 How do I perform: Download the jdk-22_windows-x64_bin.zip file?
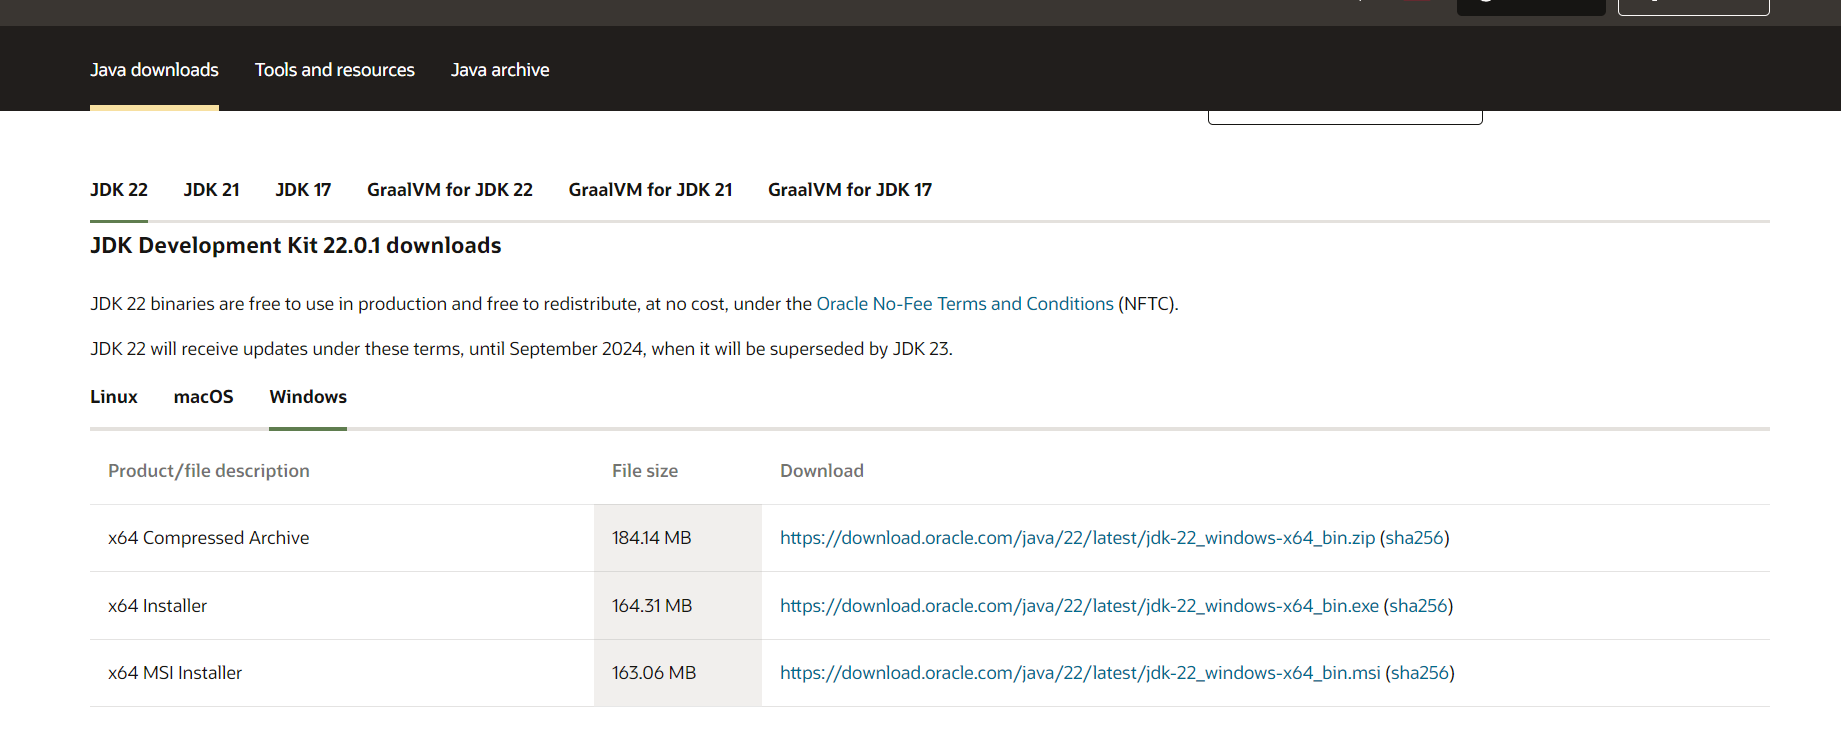point(1078,538)
